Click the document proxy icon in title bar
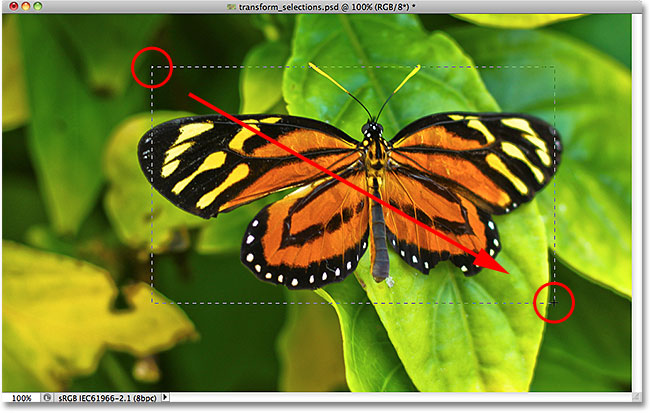650x413 pixels. [x=231, y=7]
